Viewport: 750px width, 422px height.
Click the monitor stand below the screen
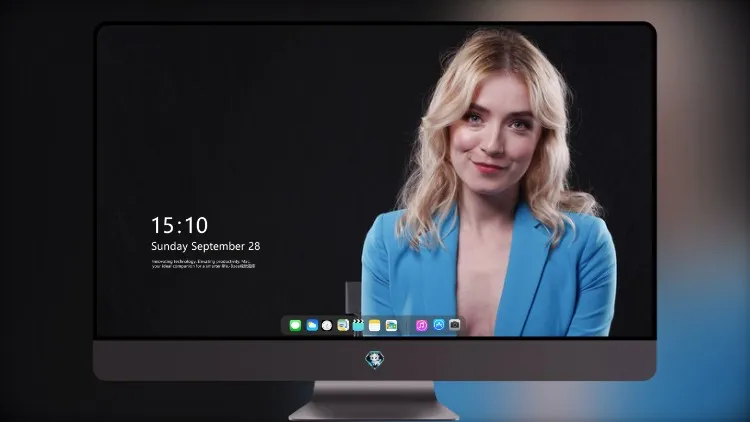click(374, 401)
